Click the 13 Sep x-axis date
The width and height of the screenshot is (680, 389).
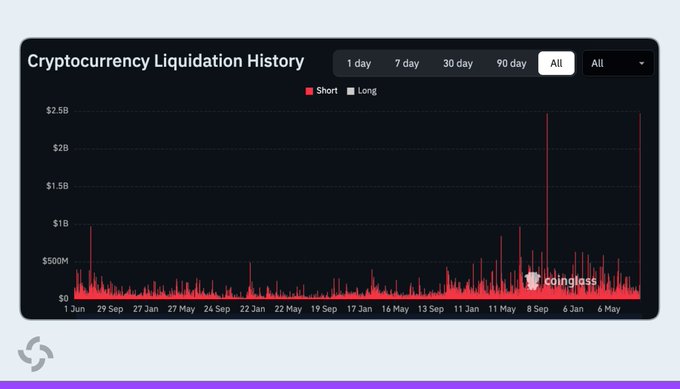pos(431,309)
